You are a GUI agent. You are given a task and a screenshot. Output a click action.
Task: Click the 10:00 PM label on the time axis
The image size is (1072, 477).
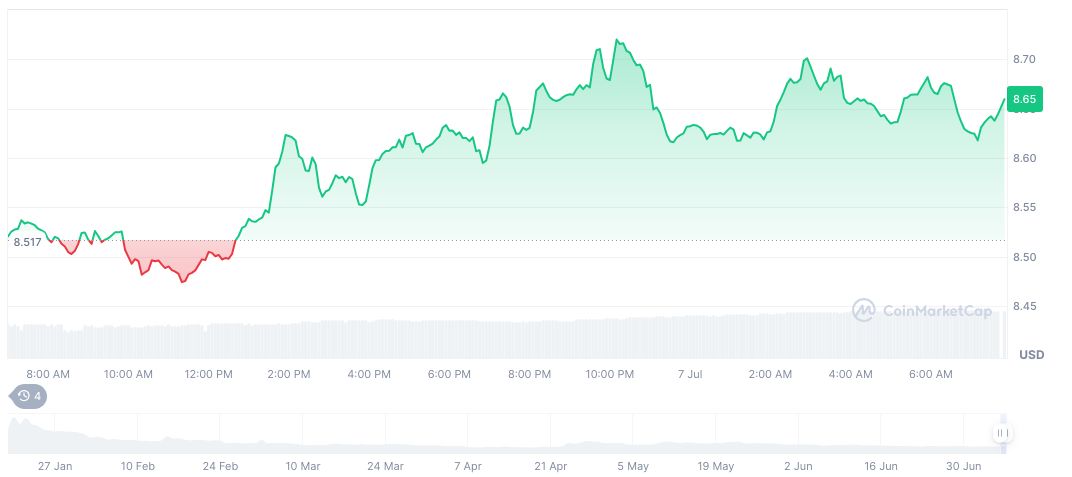[610, 374]
